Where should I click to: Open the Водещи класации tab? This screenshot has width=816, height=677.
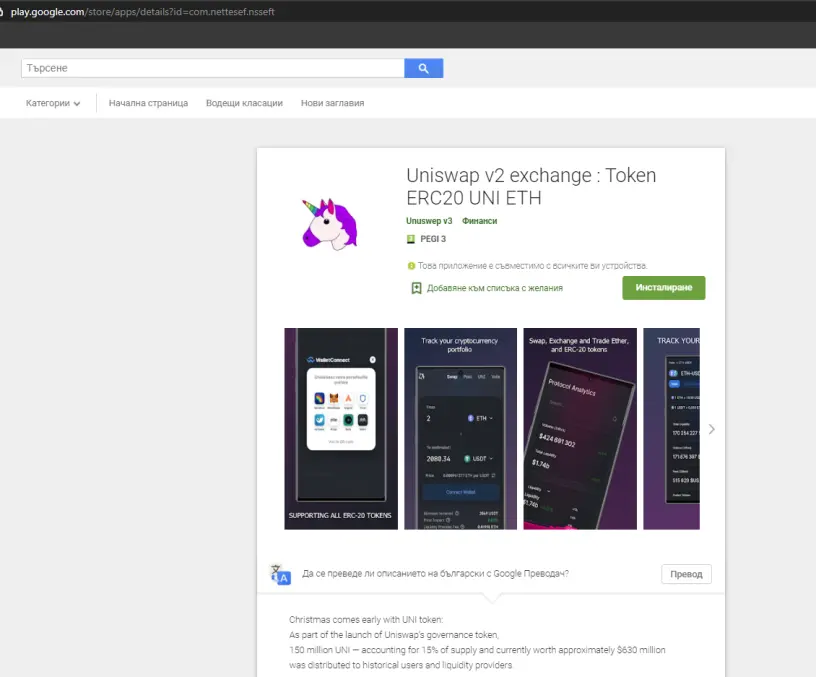click(245, 103)
